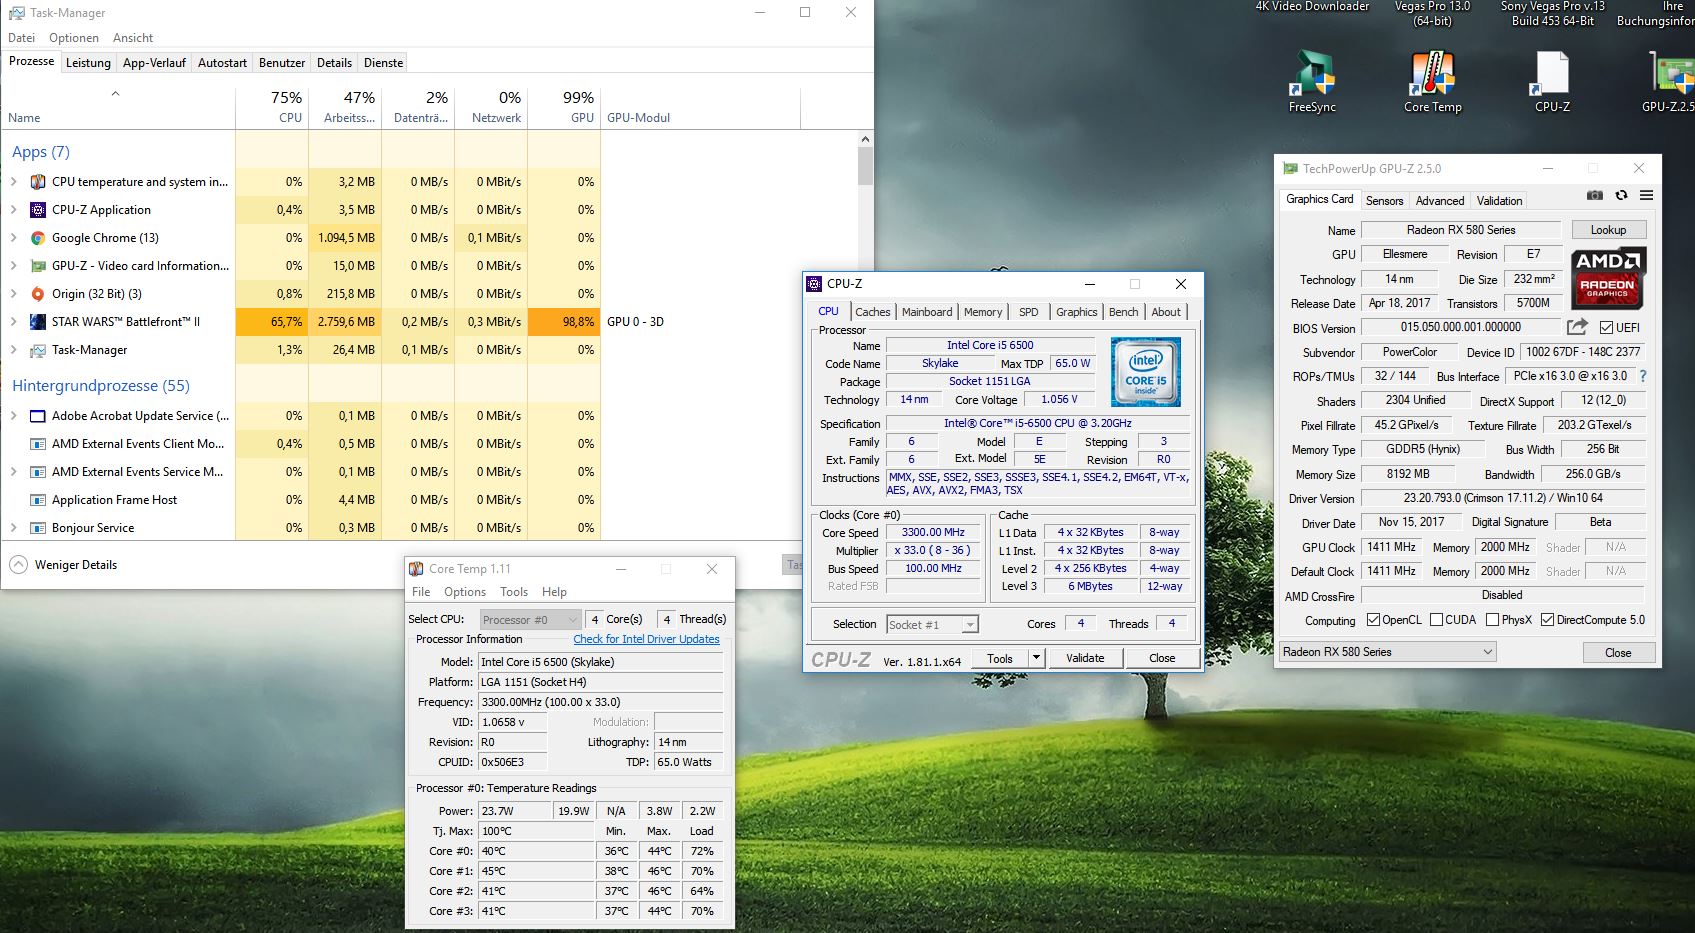
Task: Sort processes by the Name column header
Action: point(118,108)
